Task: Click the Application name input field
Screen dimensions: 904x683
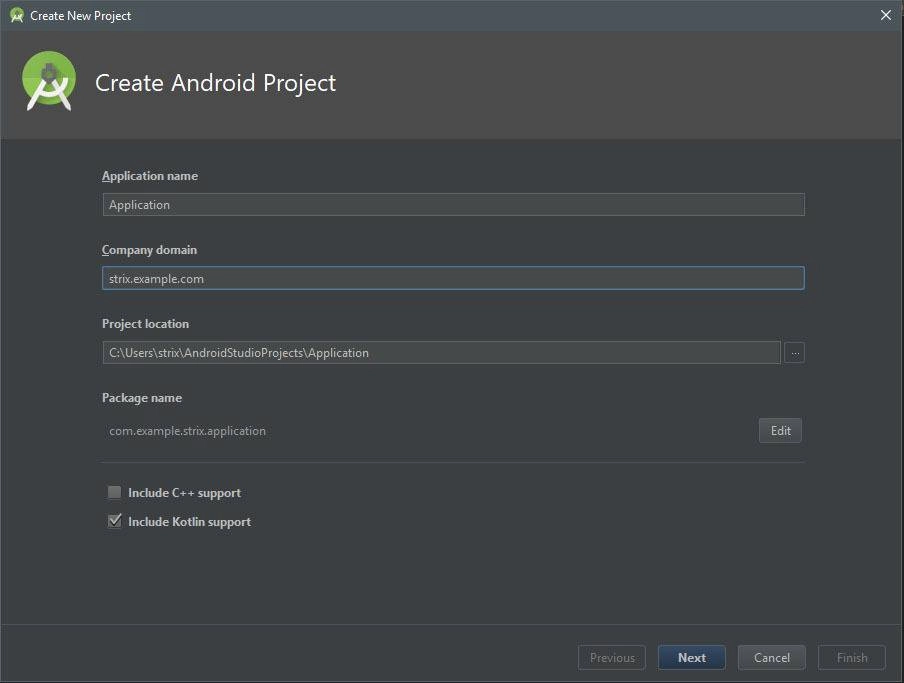Action: pos(453,205)
